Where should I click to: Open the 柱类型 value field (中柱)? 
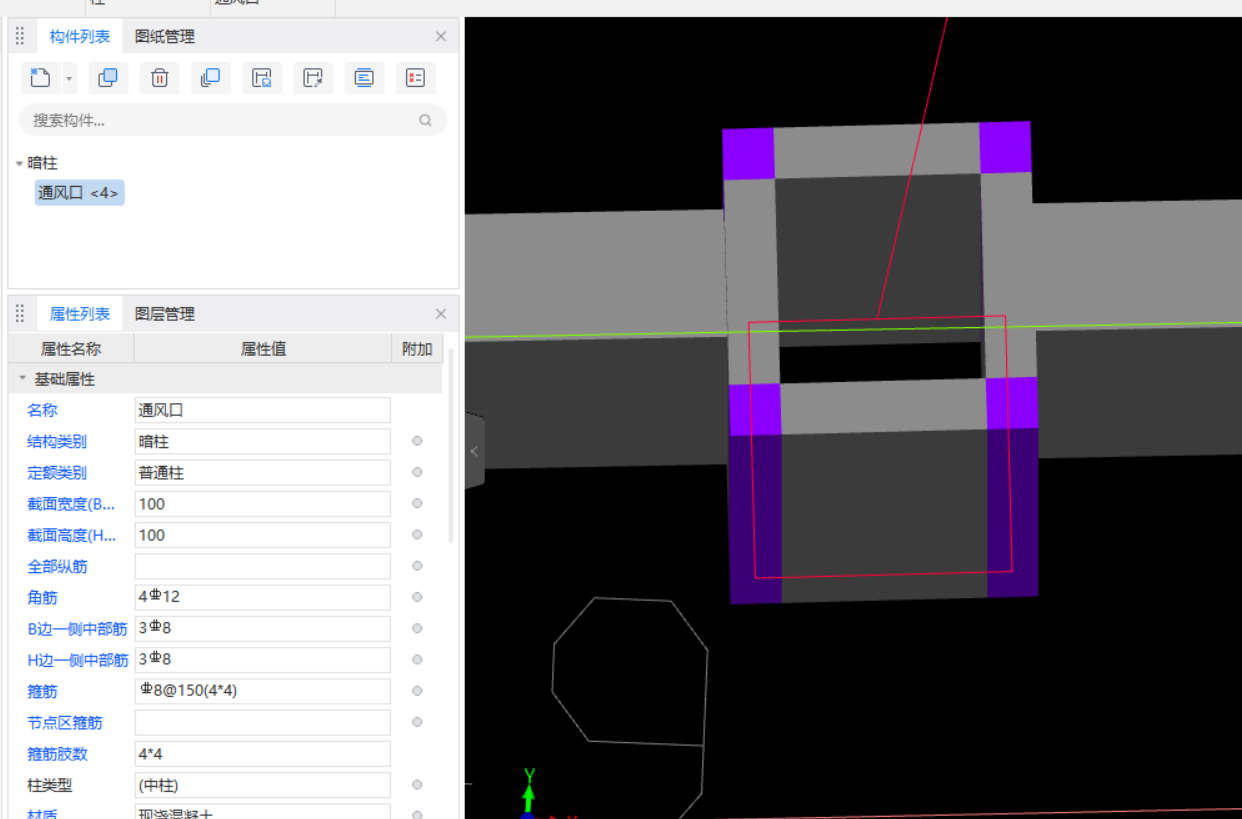tap(263, 785)
